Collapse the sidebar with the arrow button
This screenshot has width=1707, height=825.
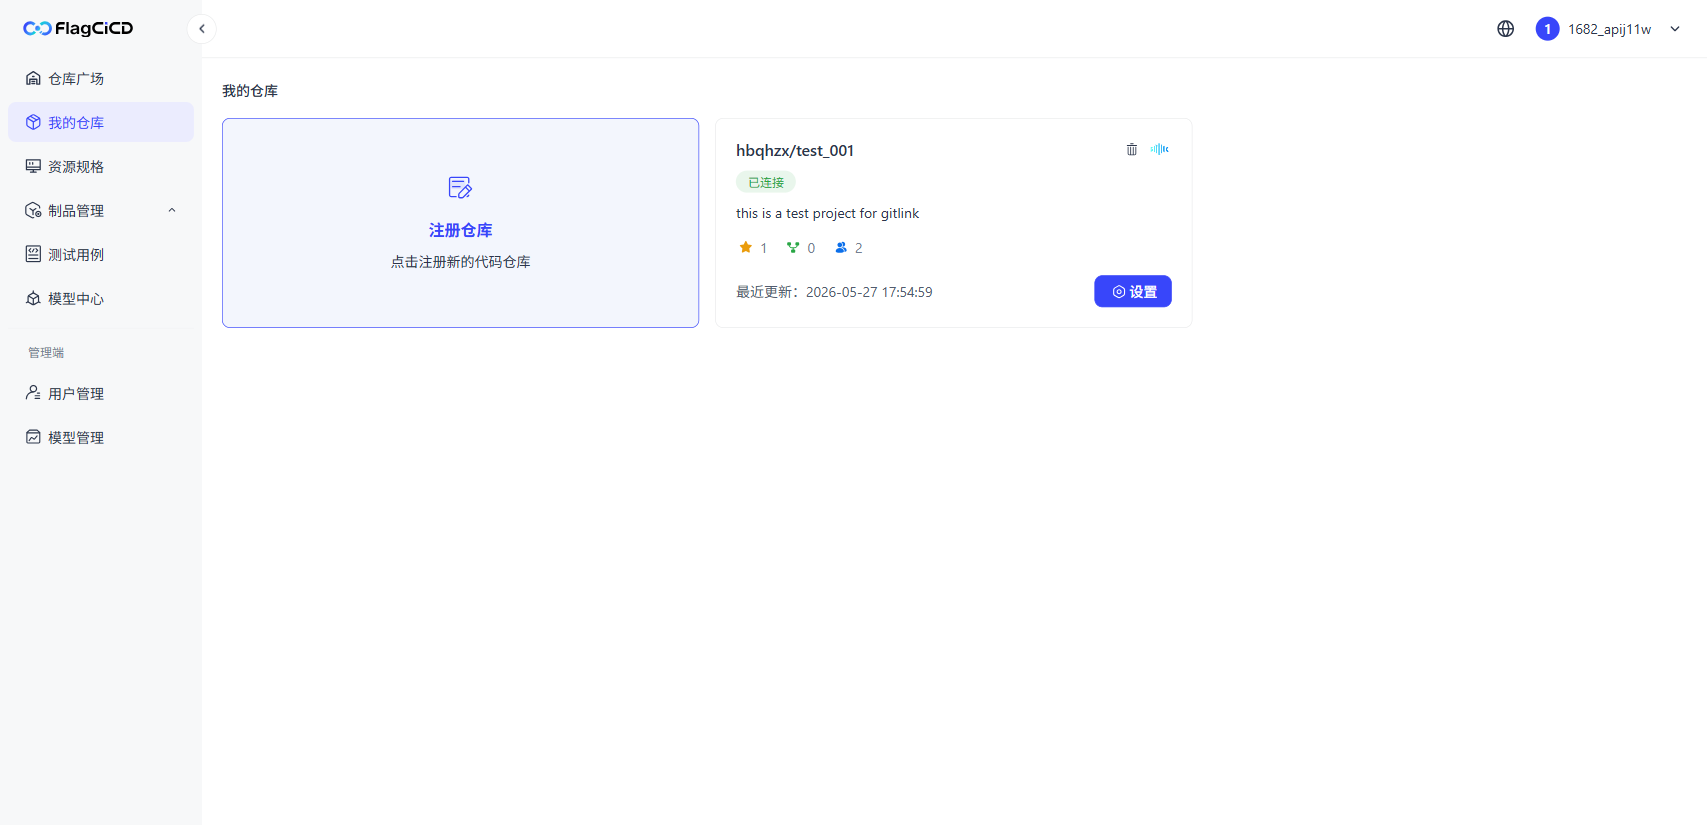coord(202,29)
